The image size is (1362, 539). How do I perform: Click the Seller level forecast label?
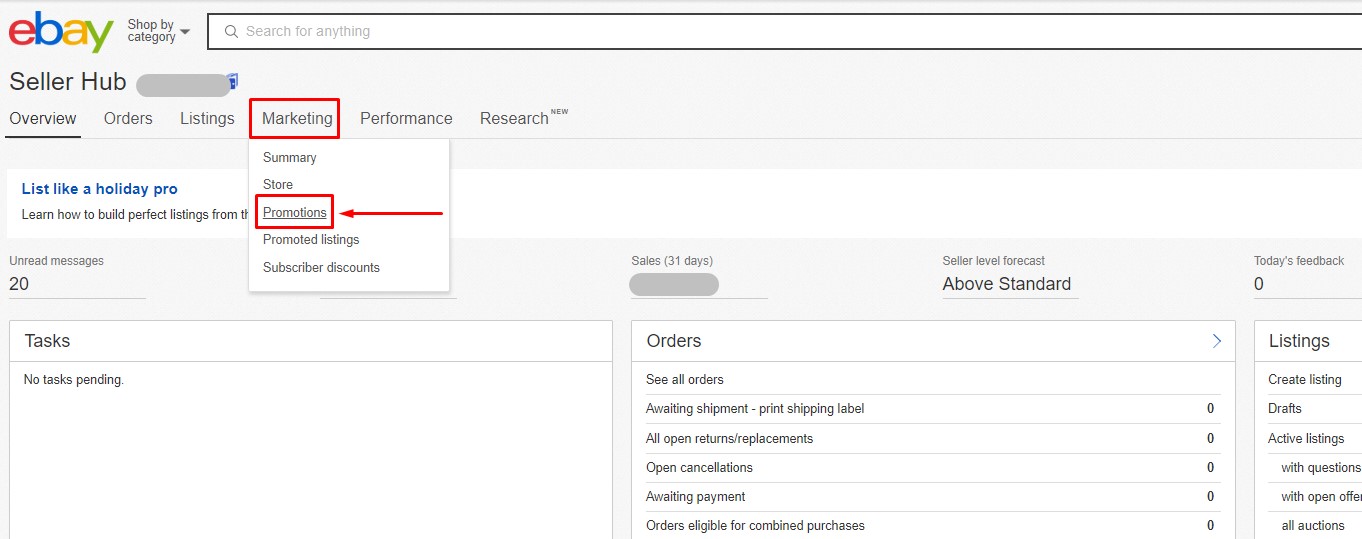pyautogui.click(x=993, y=261)
